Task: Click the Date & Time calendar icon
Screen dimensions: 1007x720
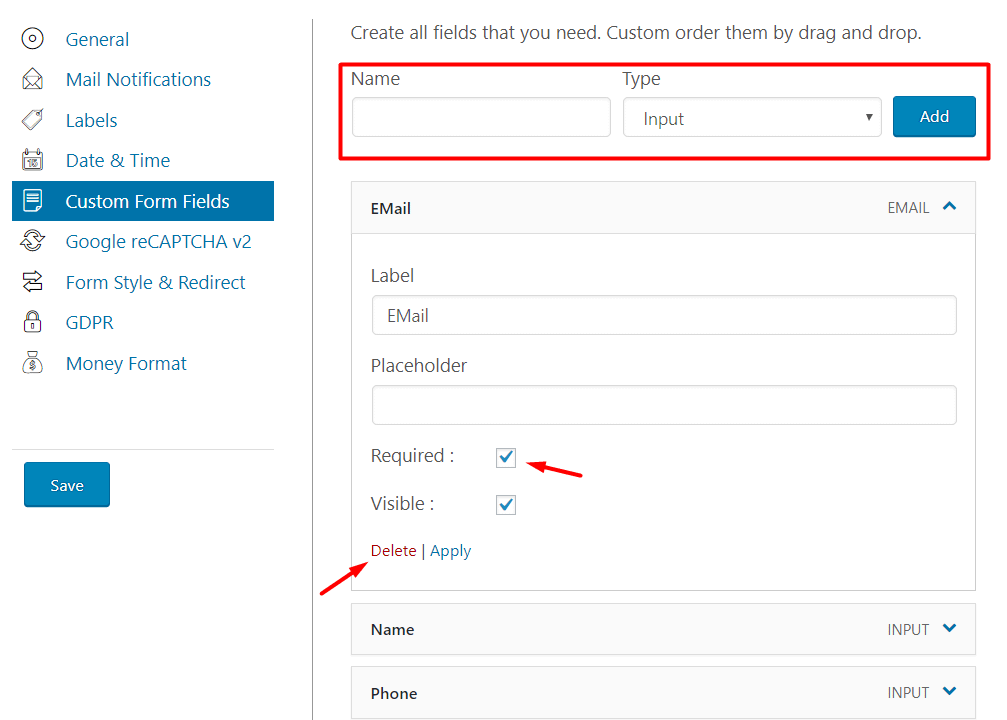Action: (x=33, y=160)
